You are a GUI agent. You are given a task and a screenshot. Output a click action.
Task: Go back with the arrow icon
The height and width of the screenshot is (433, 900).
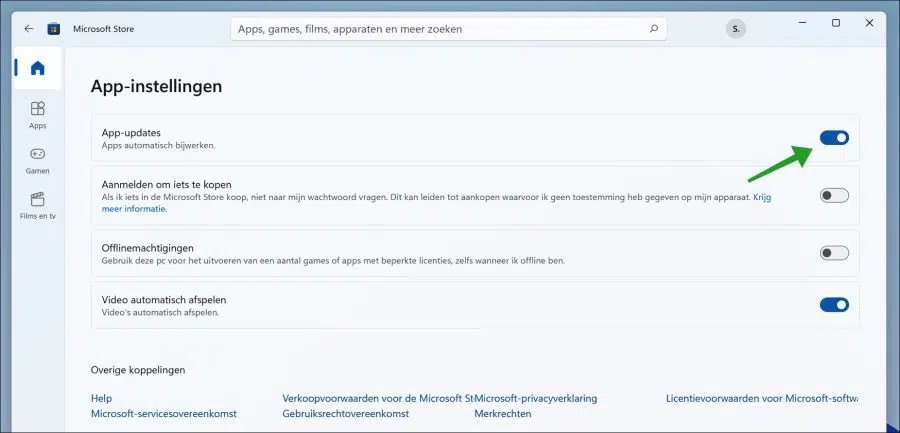click(29, 29)
